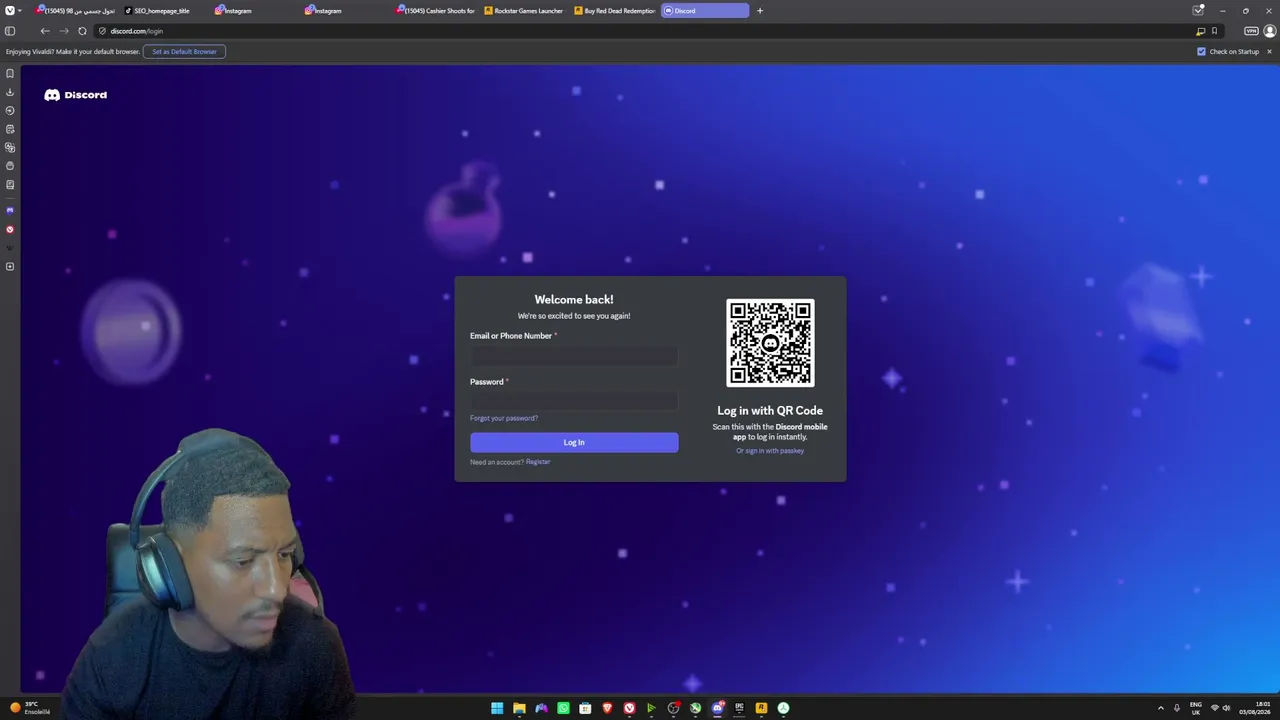Click the Discord login QR code
Image resolution: width=1280 pixels, height=720 pixels.
click(x=770, y=343)
